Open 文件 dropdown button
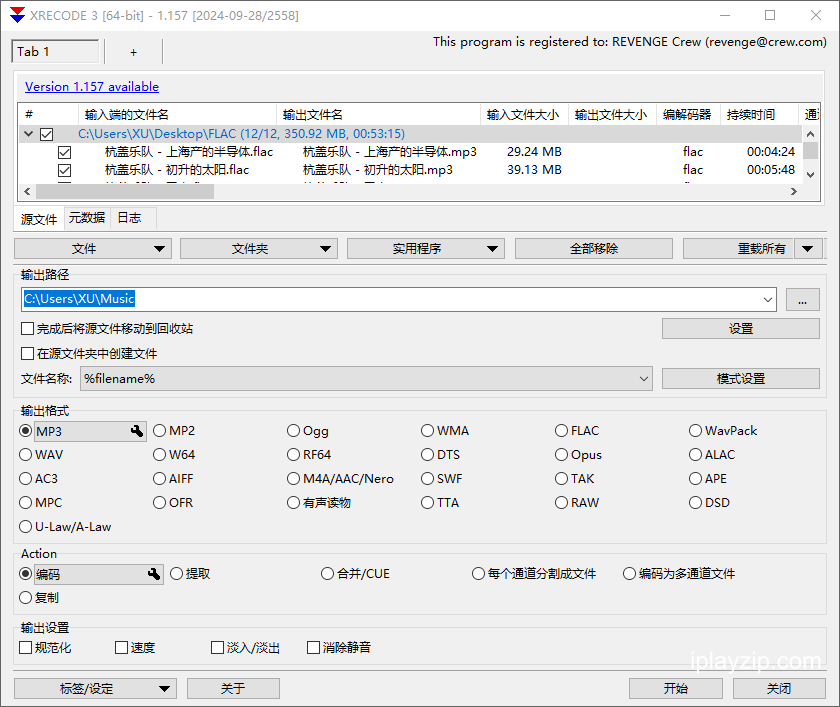840x707 pixels. tap(93, 249)
